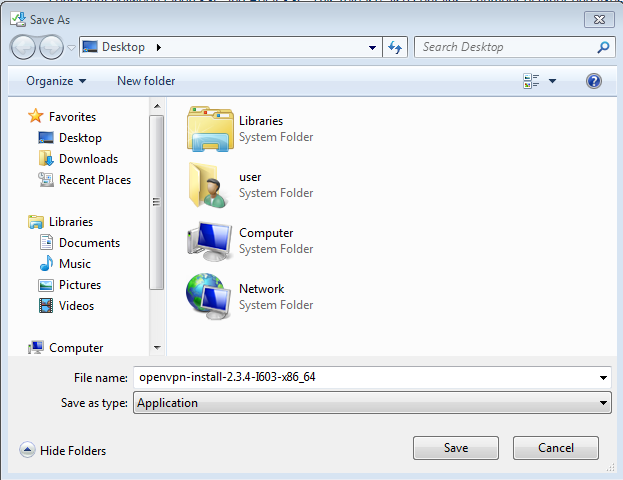Image resolution: width=623 pixels, height=480 pixels.
Task: Open the view options dropdown arrow
Action: (552, 81)
